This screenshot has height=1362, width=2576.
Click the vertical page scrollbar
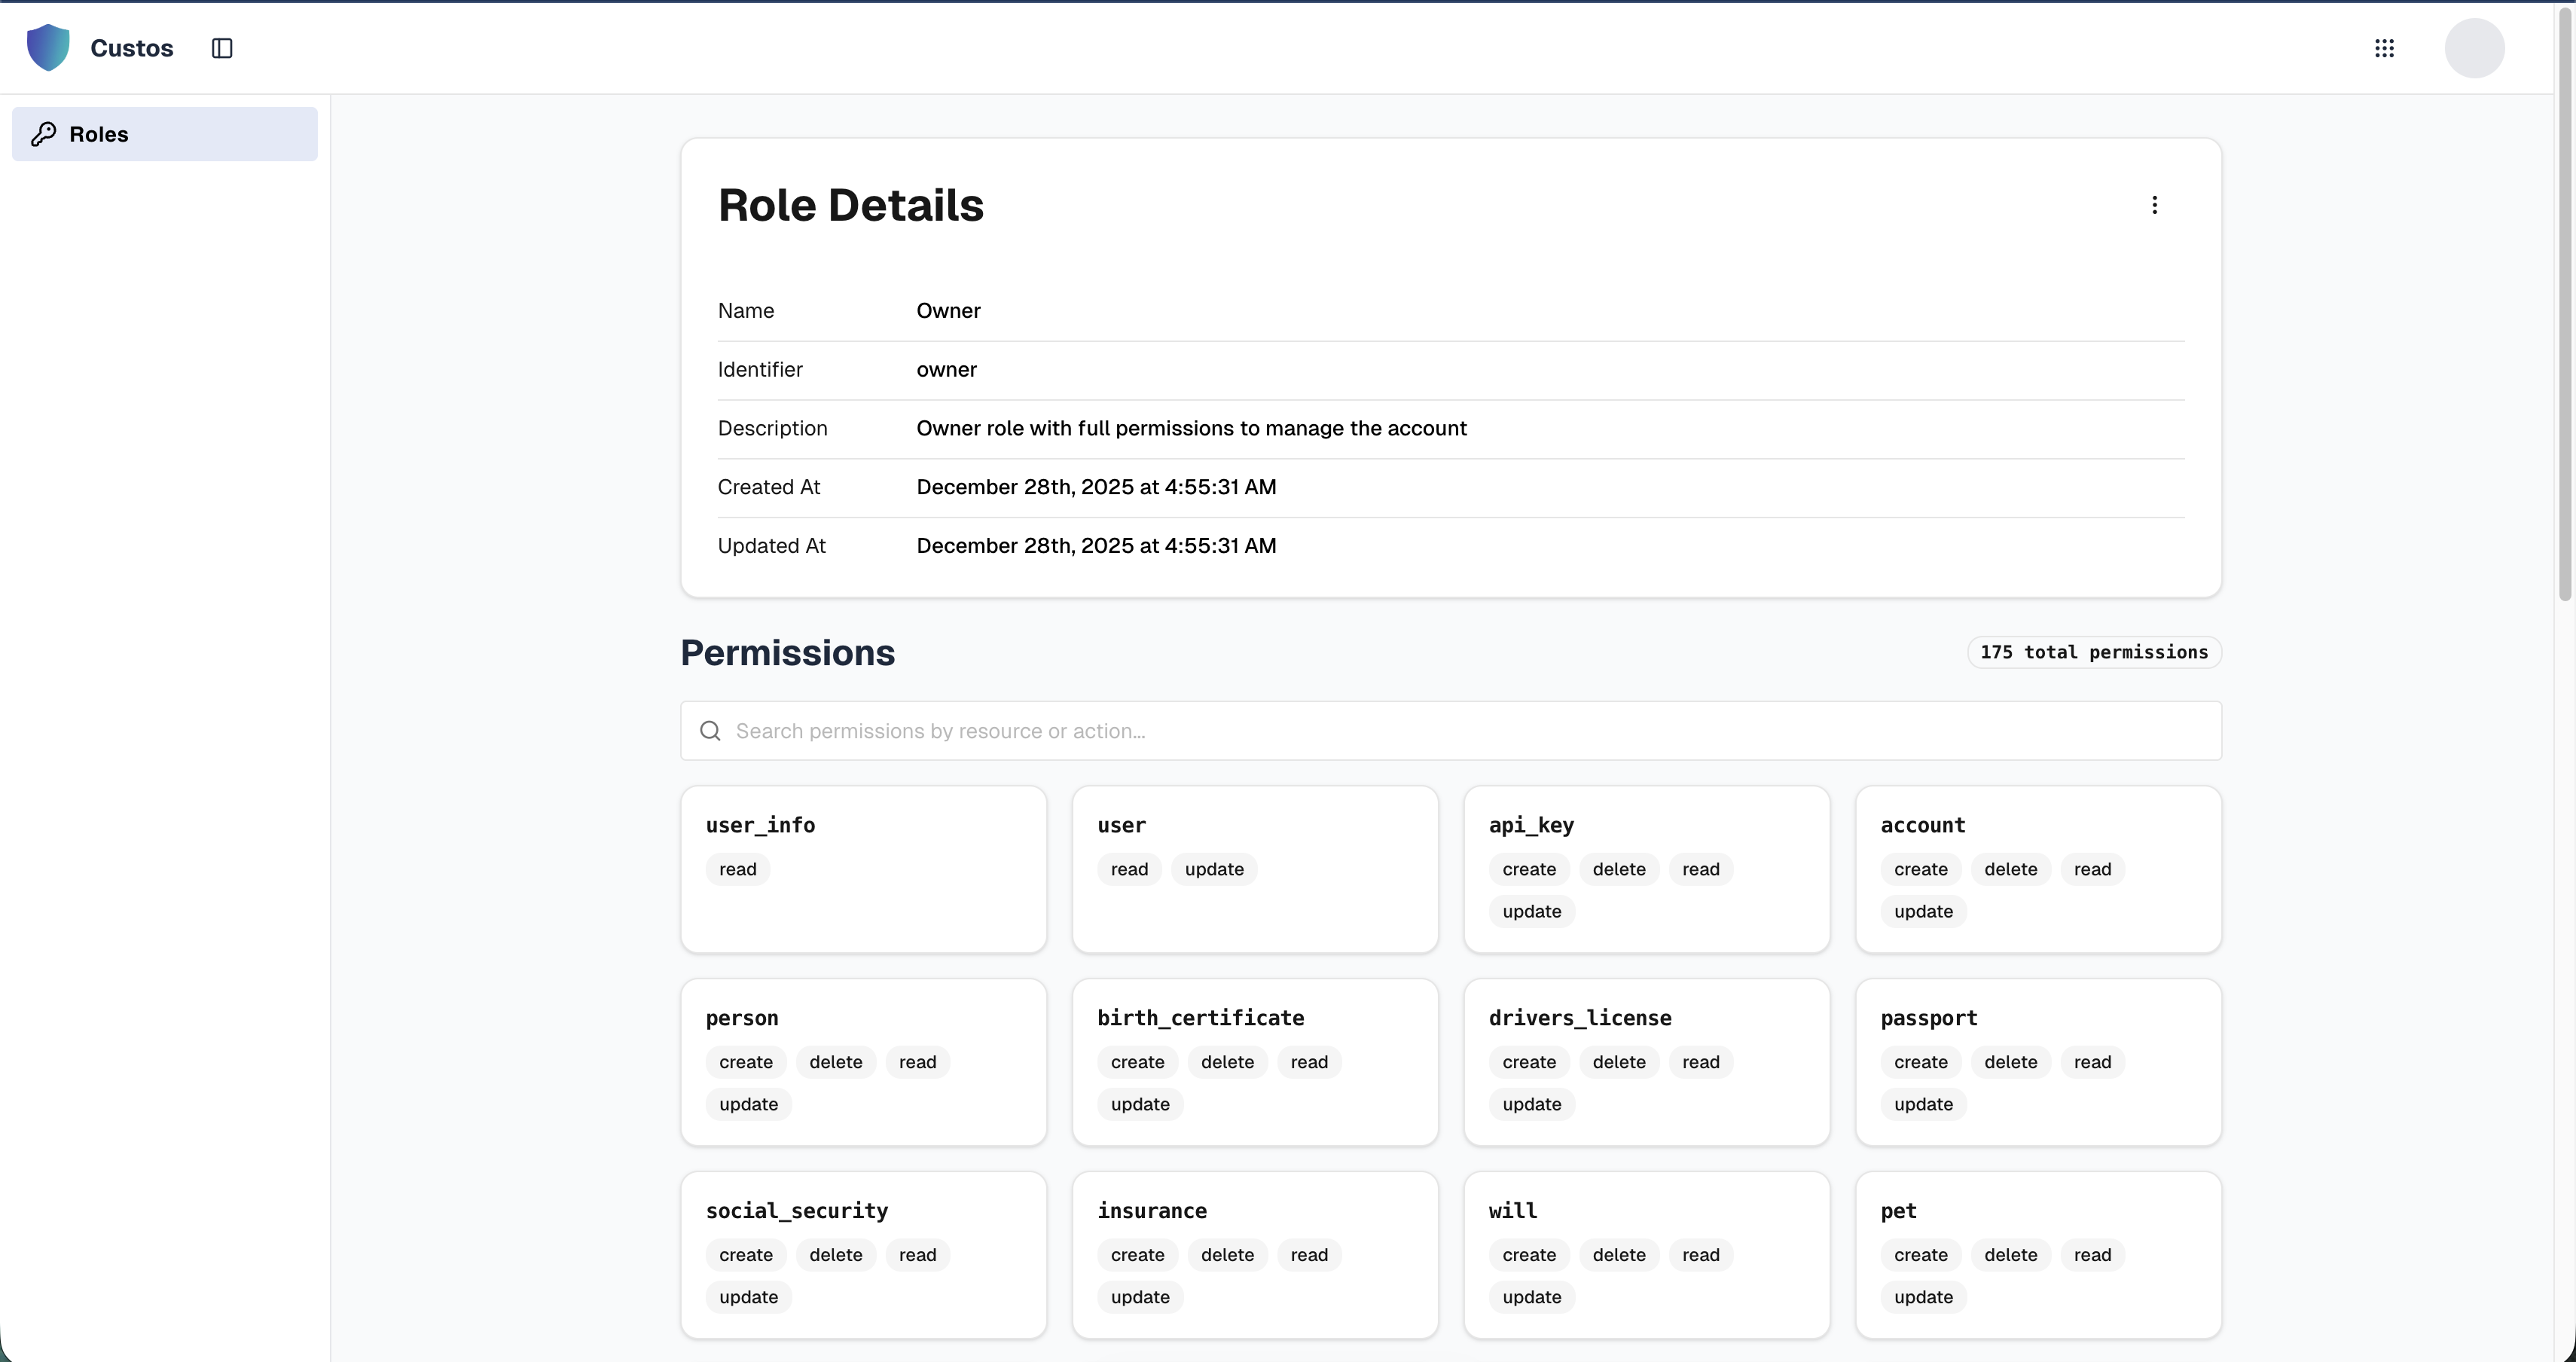click(x=2564, y=300)
